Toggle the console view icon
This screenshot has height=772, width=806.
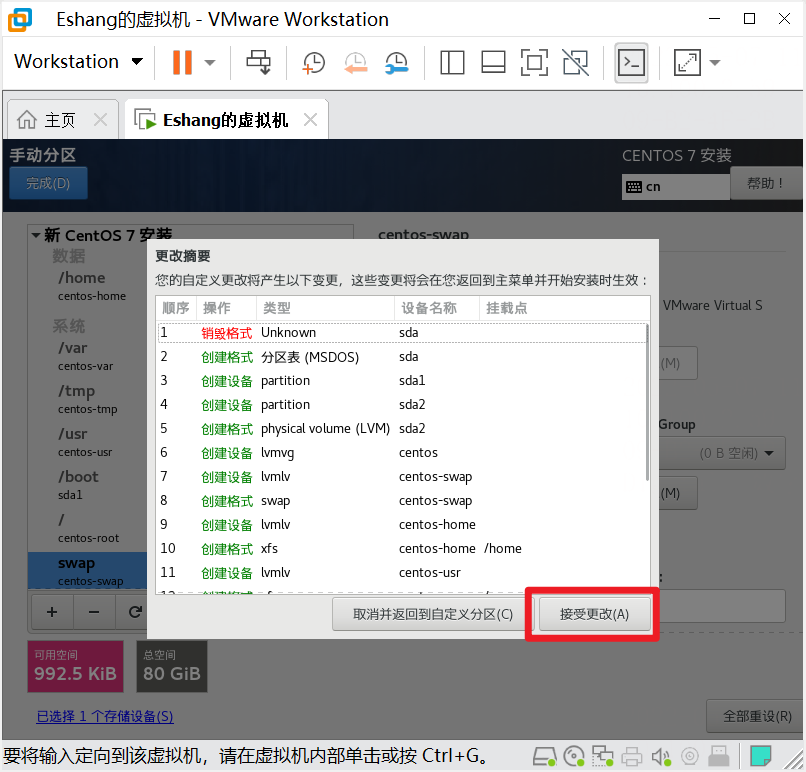(x=631, y=63)
